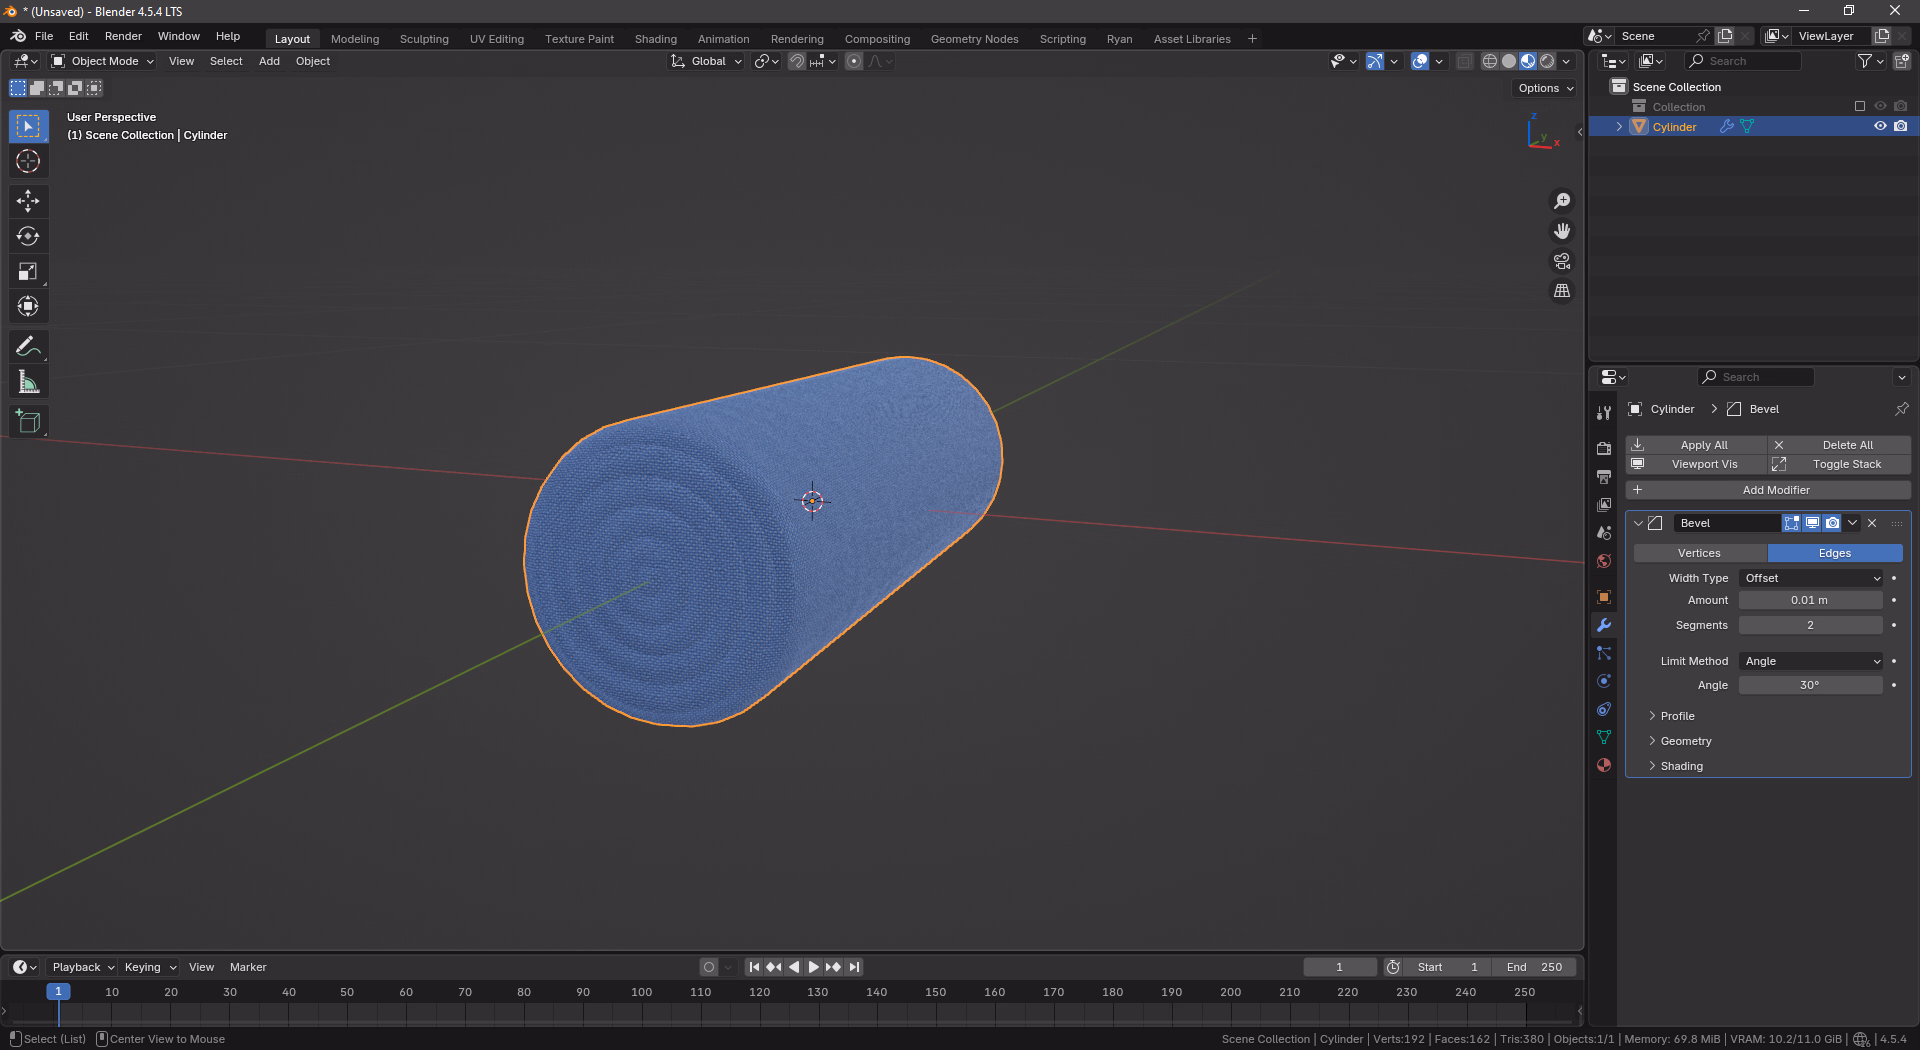Screen dimensions: 1920x1050
Task: Choose the Annotate pencil tool
Action: coord(28,347)
